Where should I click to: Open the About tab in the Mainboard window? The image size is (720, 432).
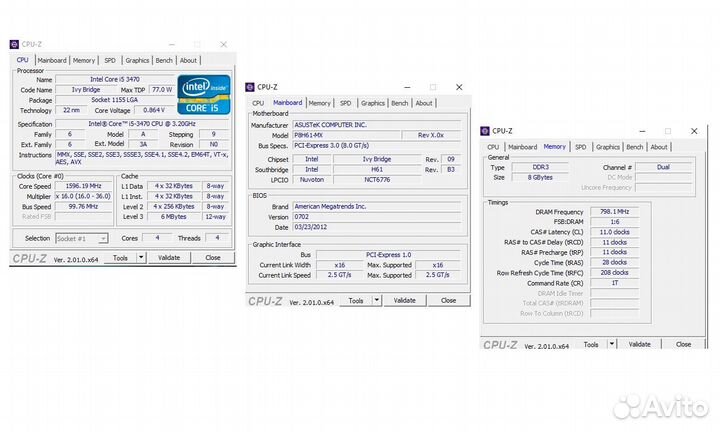[424, 103]
